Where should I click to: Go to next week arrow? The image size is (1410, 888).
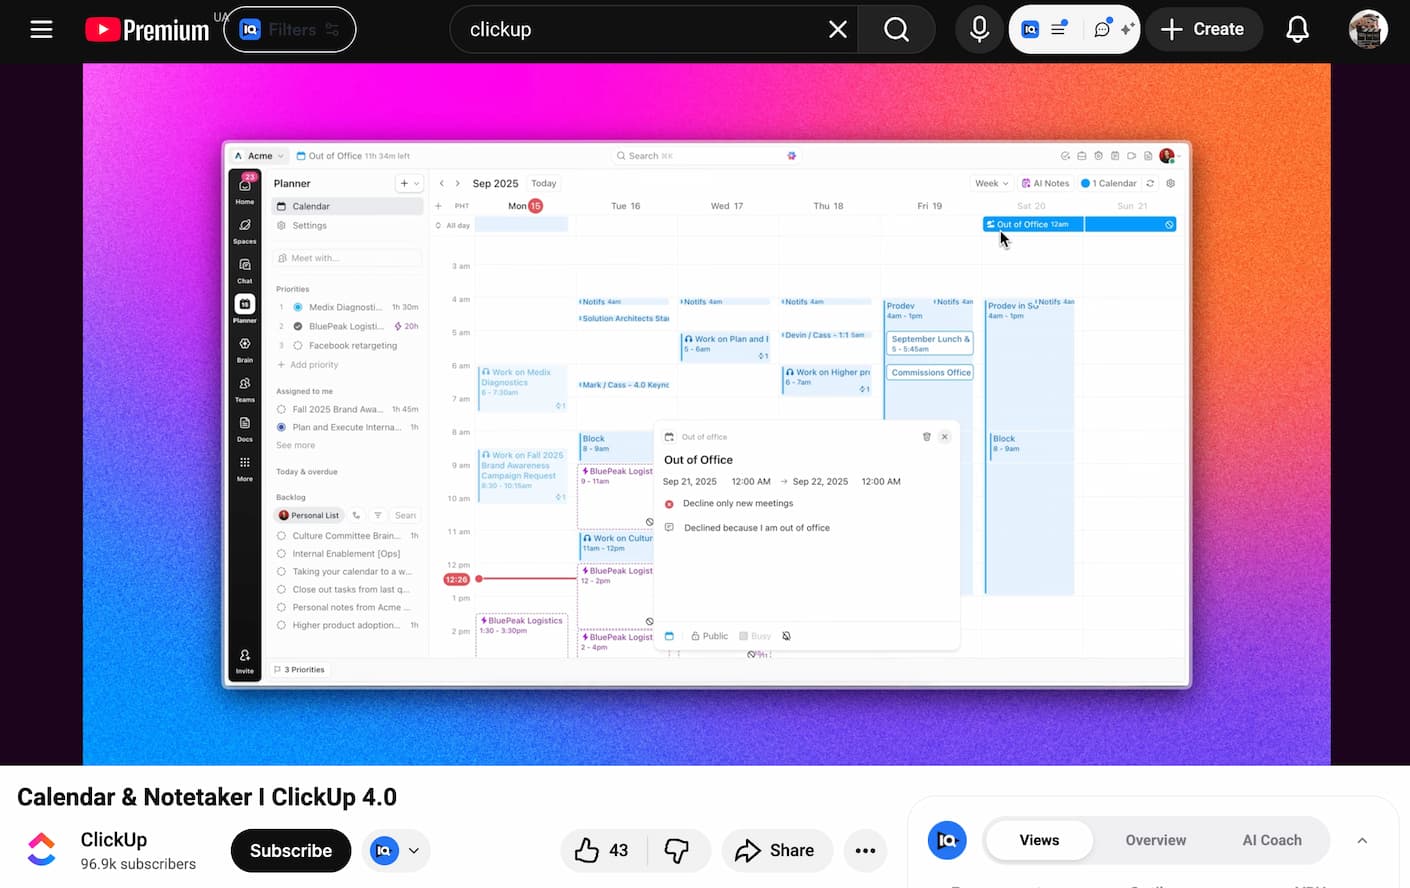coord(458,183)
